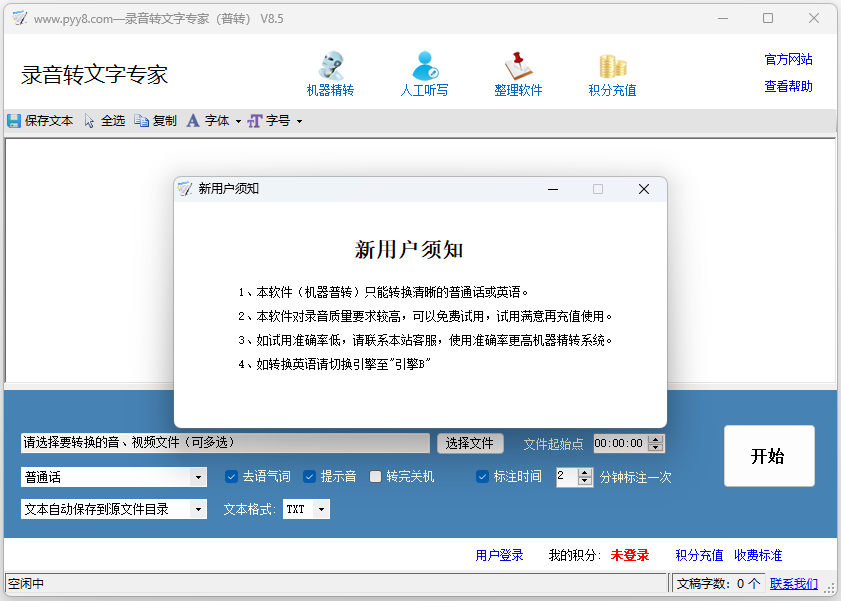The image size is (841, 601).
Task: Open the 查看帮助 link
Action: coord(788,86)
